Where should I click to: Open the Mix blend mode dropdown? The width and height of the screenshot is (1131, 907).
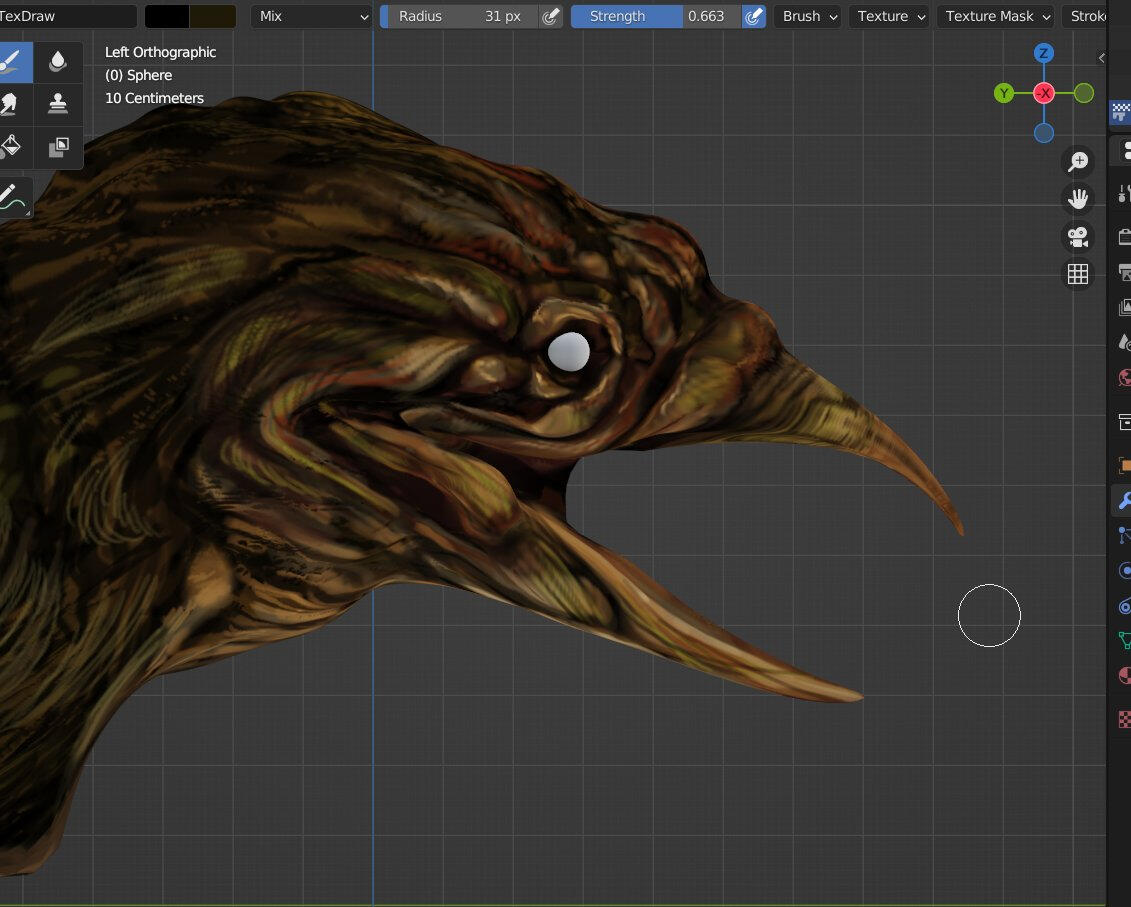[311, 16]
